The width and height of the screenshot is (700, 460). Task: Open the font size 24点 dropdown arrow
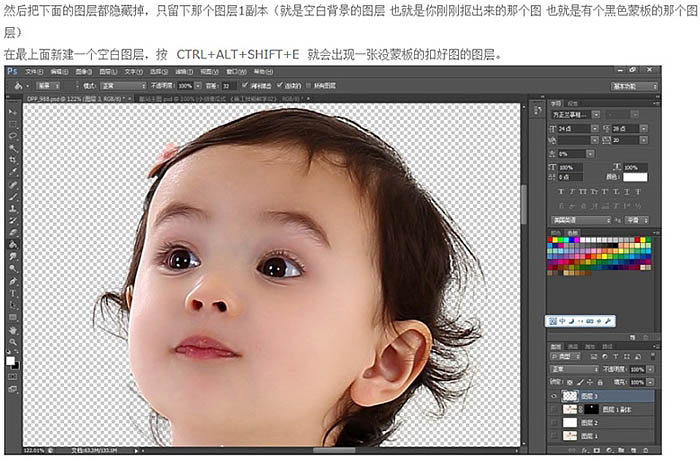[595, 129]
